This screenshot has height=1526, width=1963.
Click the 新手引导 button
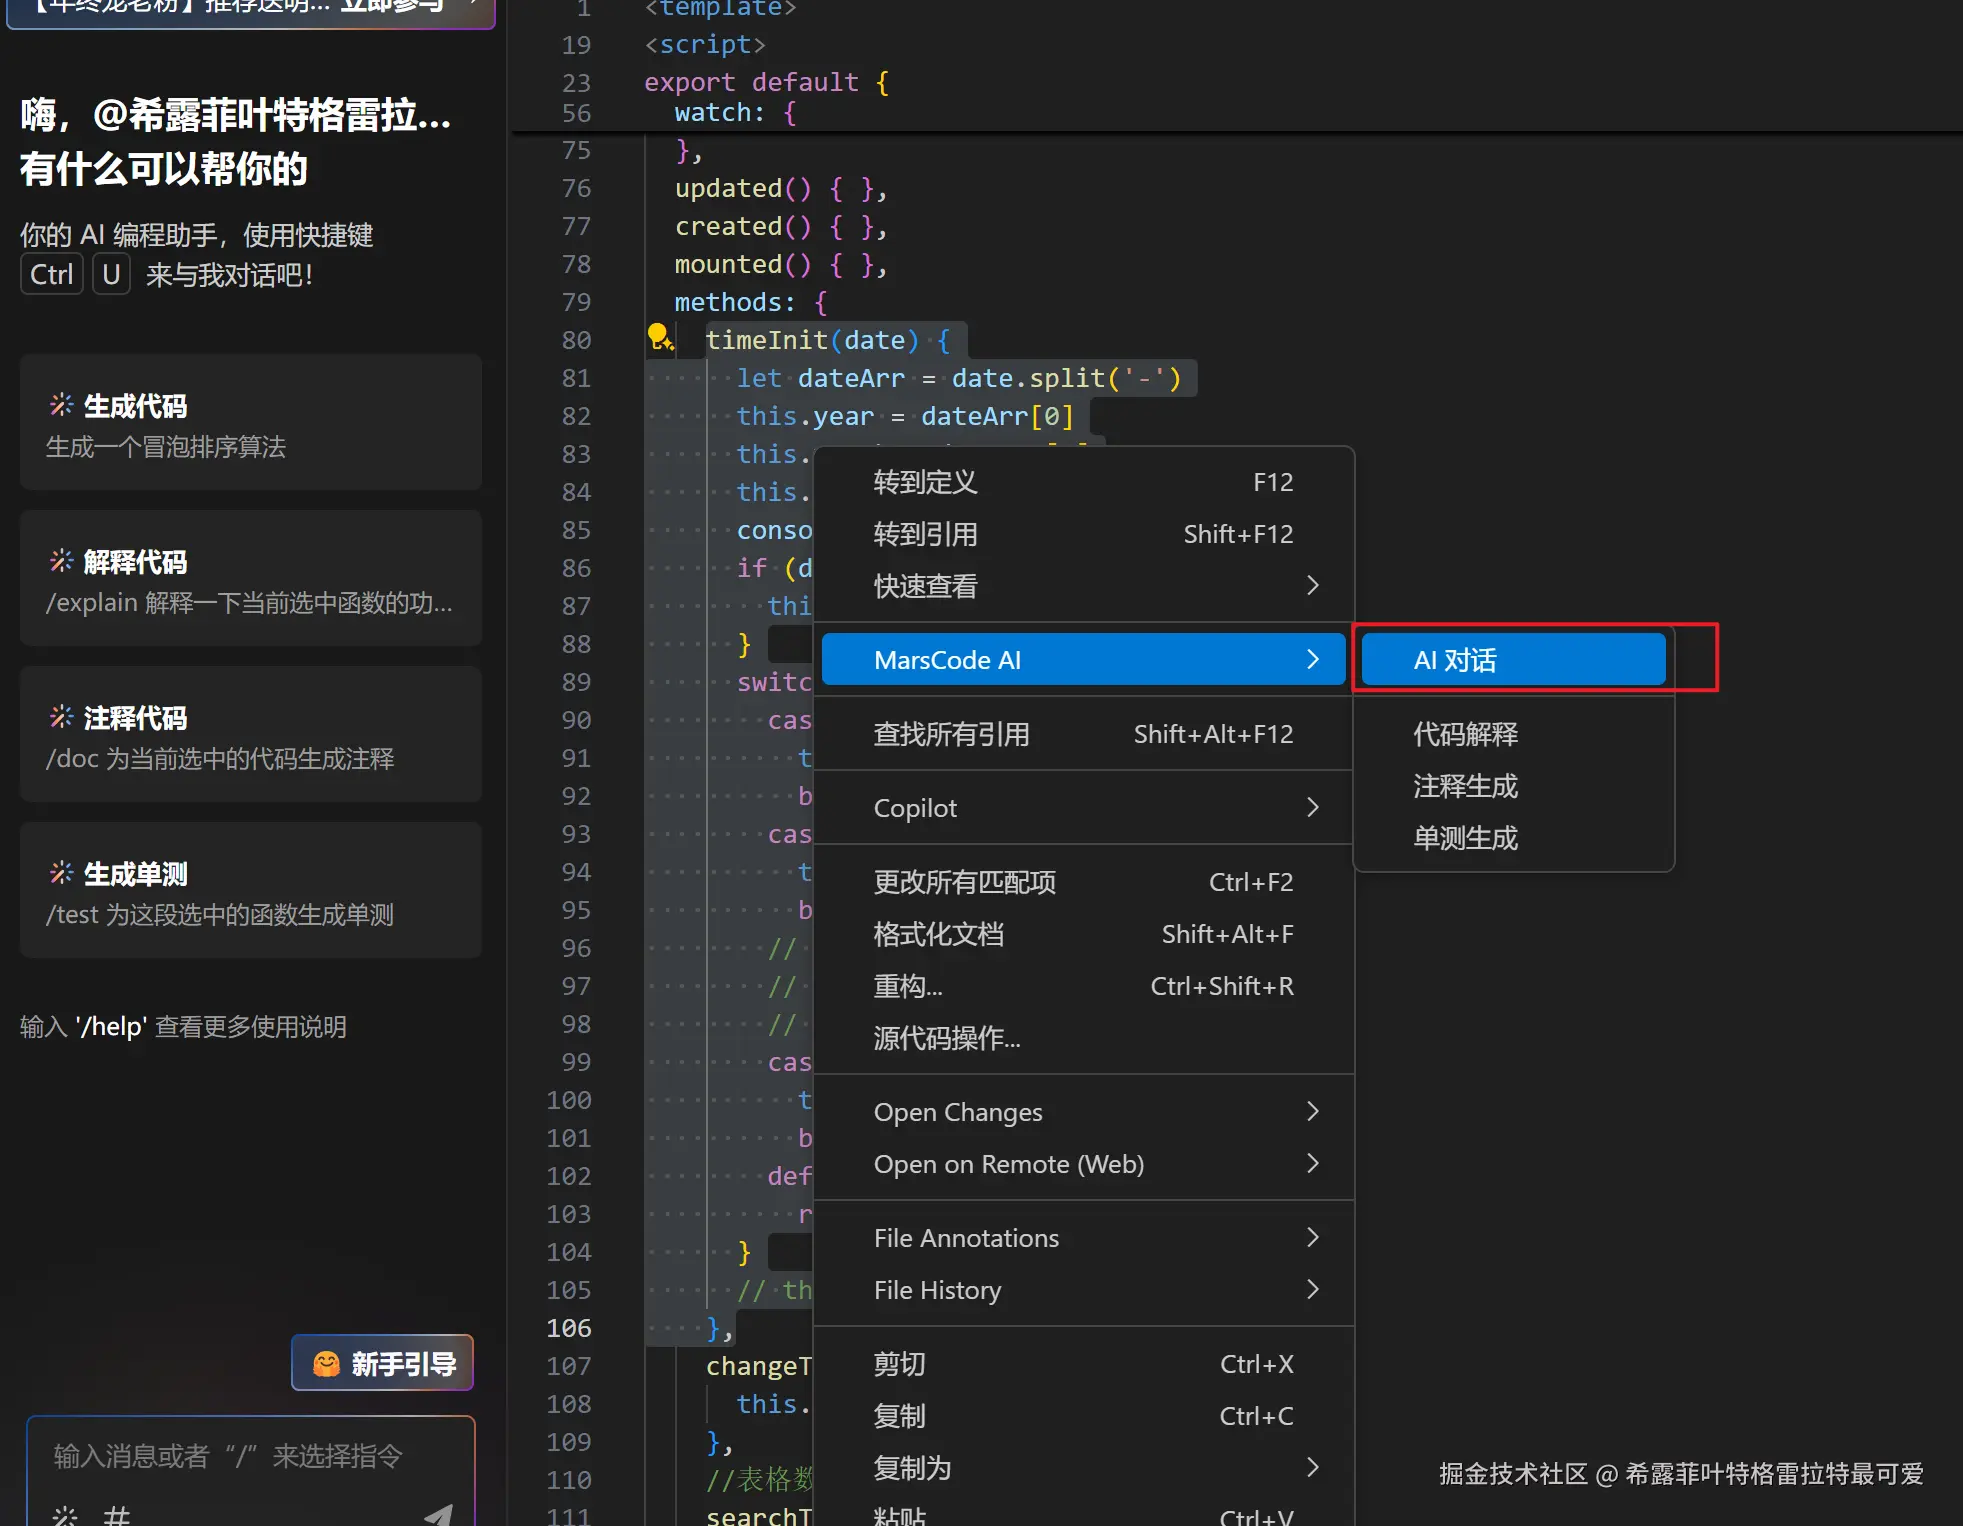pyautogui.click(x=382, y=1362)
